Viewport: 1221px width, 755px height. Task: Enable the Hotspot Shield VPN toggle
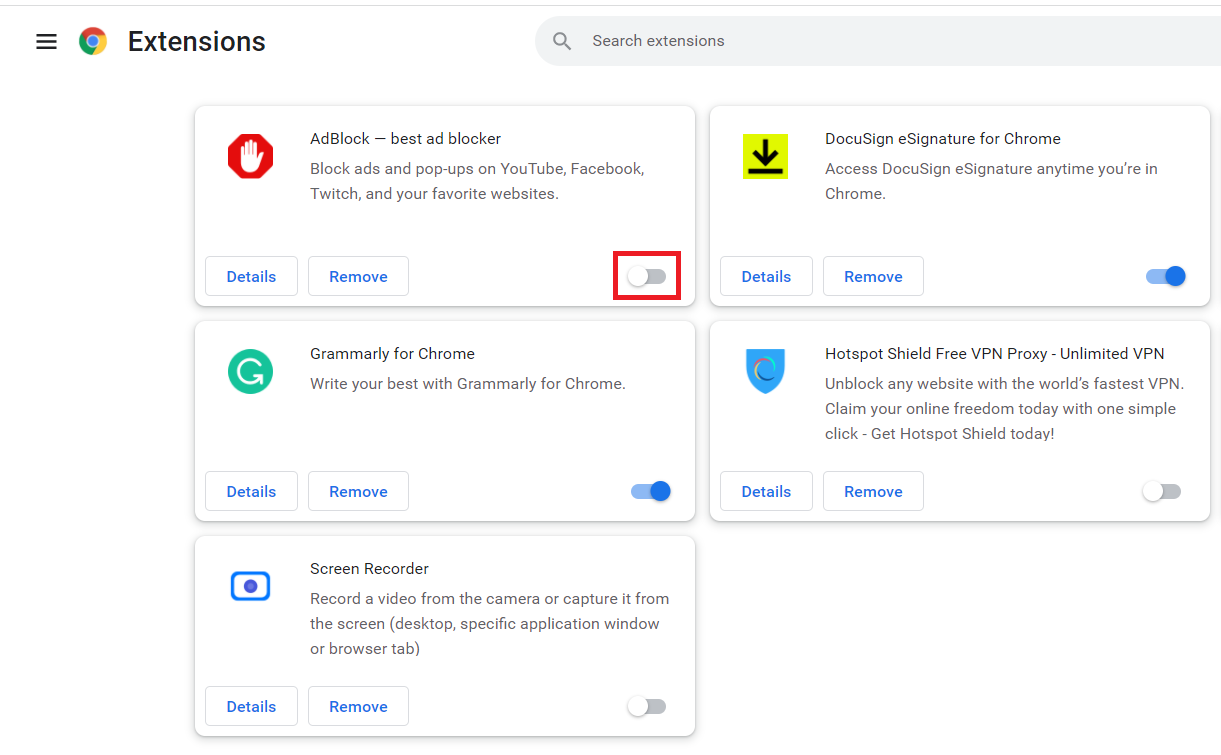point(1162,491)
